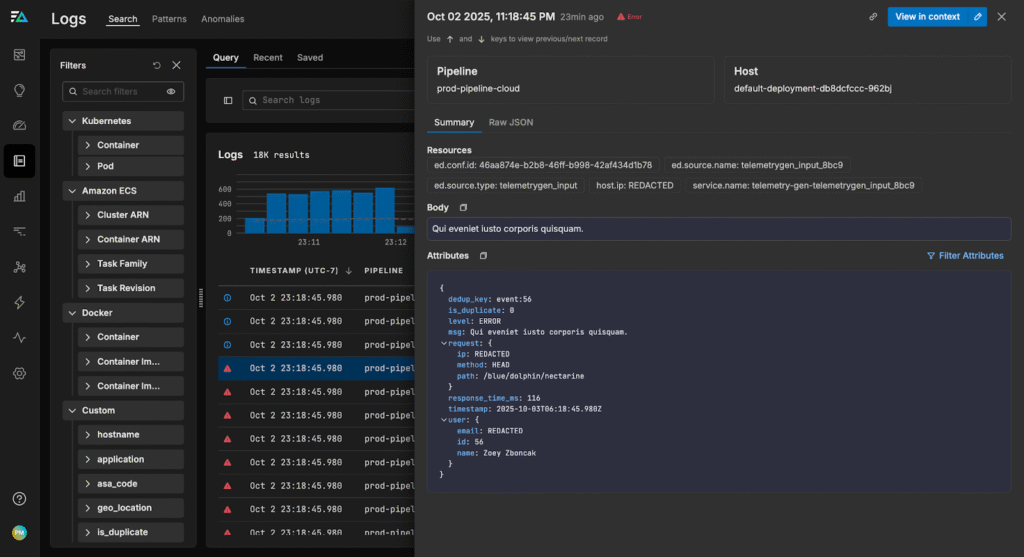Open the bar chart icon in the left sidebar
This screenshot has width=1024, height=557.
(19, 196)
